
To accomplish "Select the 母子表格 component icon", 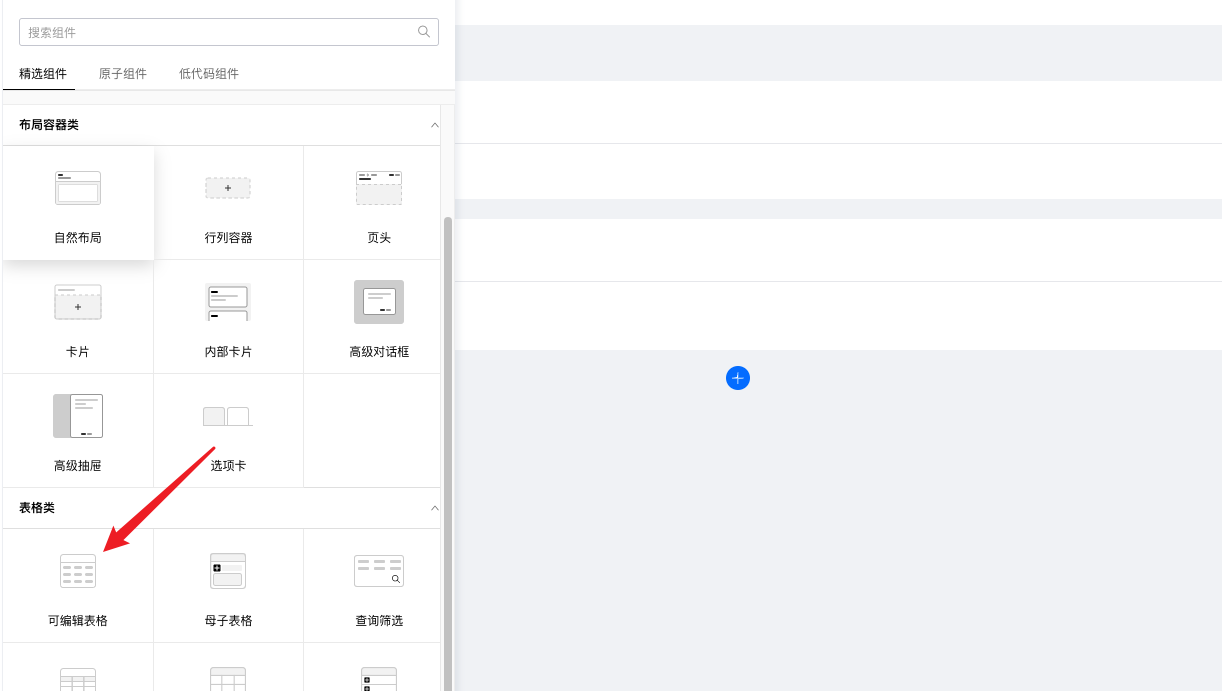I will 228,571.
